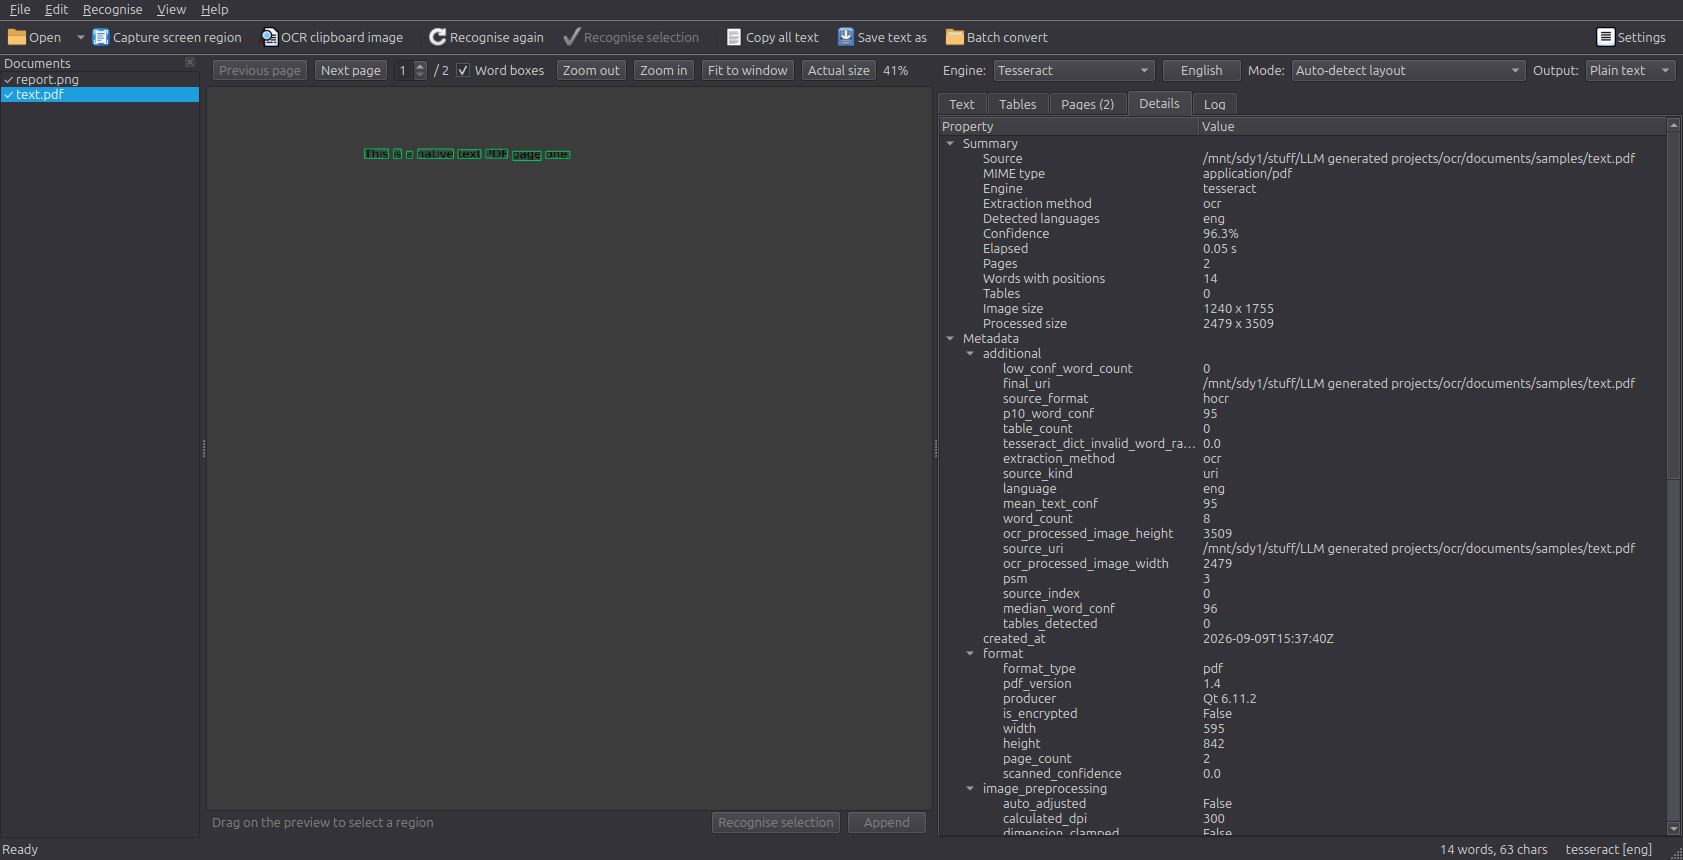Screen dimensions: 1683x860
Task: Click the Recognise selection checkmark icon
Action: pos(571,37)
